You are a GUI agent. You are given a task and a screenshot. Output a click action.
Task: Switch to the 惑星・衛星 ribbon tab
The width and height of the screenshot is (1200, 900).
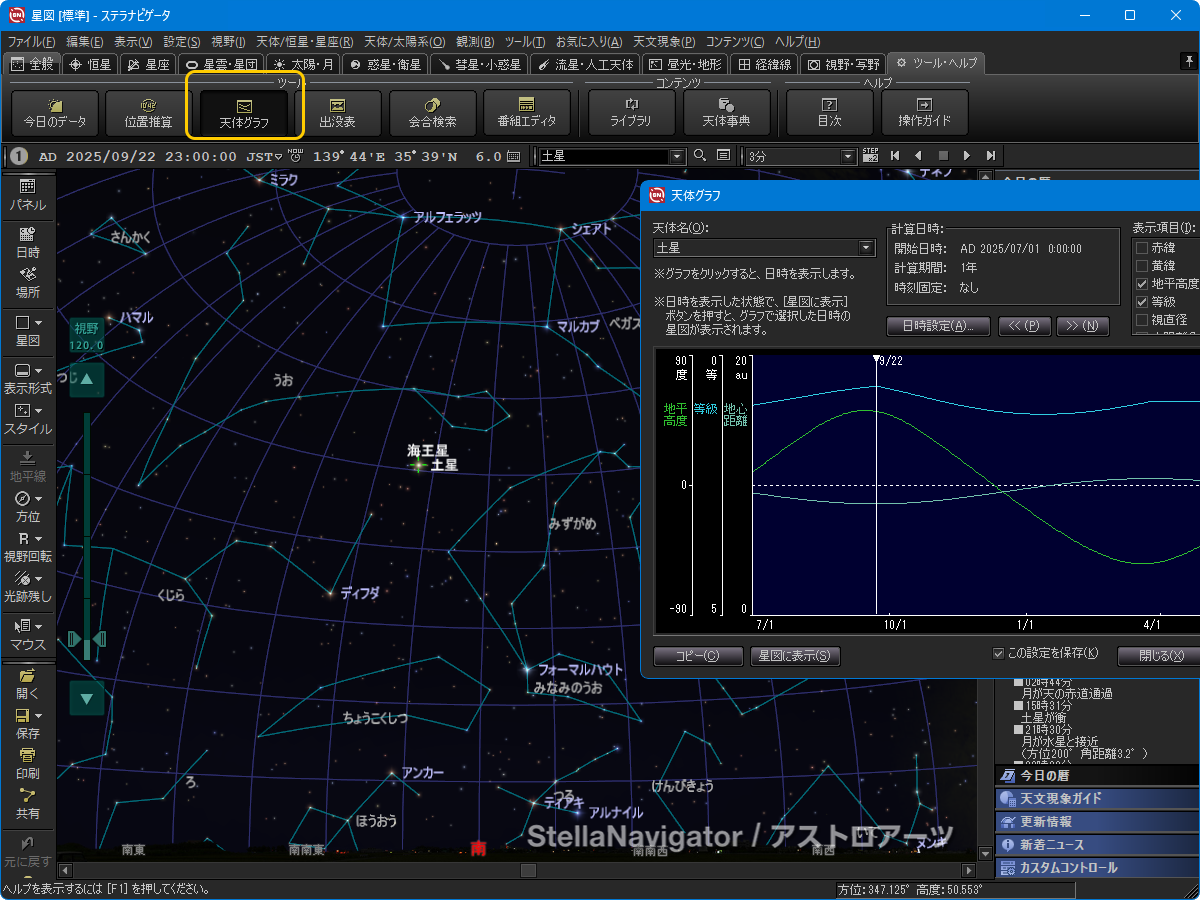pos(385,64)
